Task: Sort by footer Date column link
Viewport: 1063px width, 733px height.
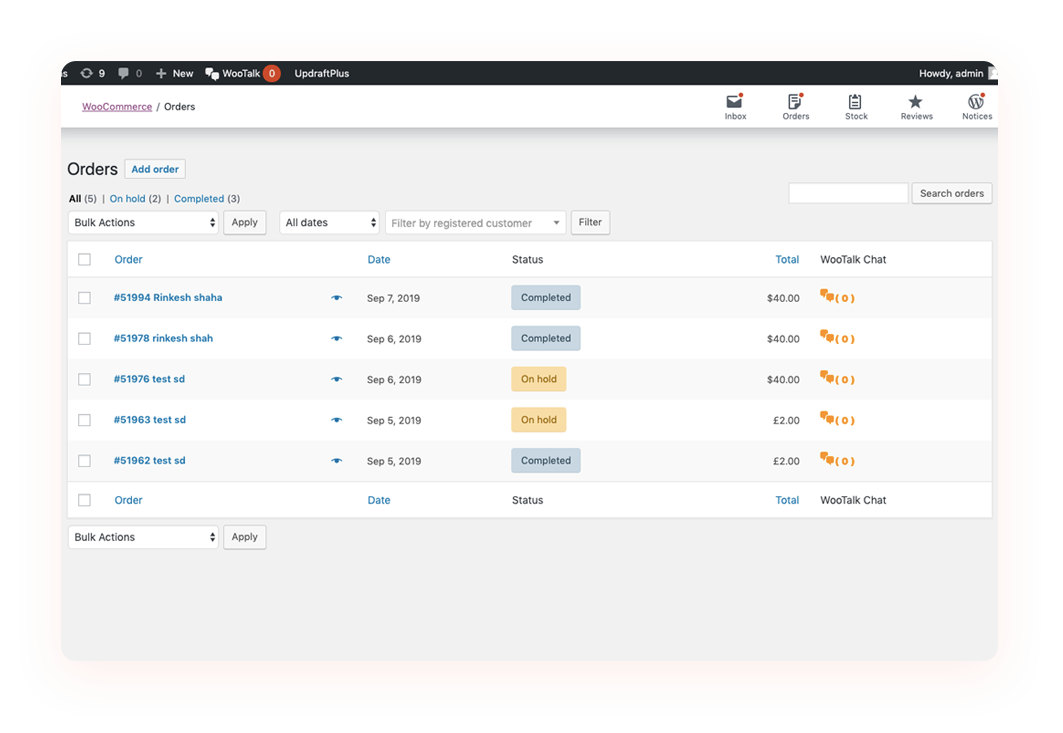Action: pyautogui.click(x=378, y=500)
